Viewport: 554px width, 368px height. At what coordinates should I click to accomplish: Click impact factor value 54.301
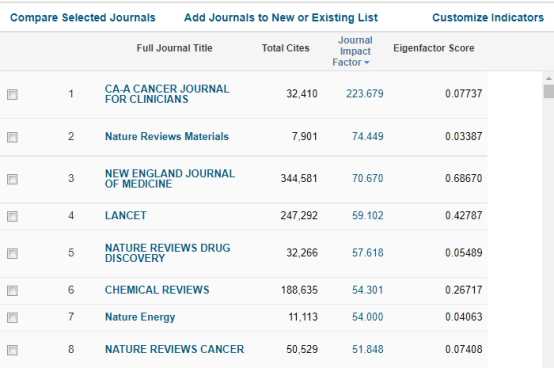(x=367, y=290)
